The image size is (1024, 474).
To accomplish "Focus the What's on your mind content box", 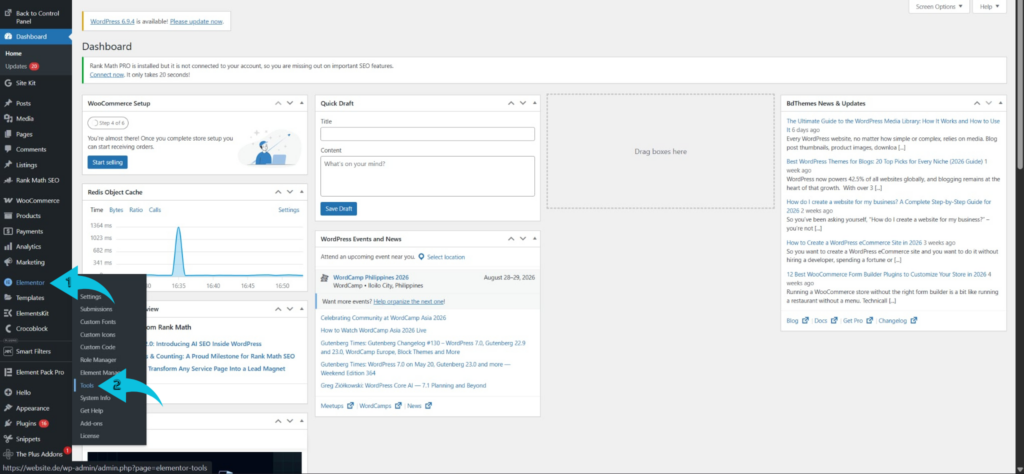I will [427, 176].
